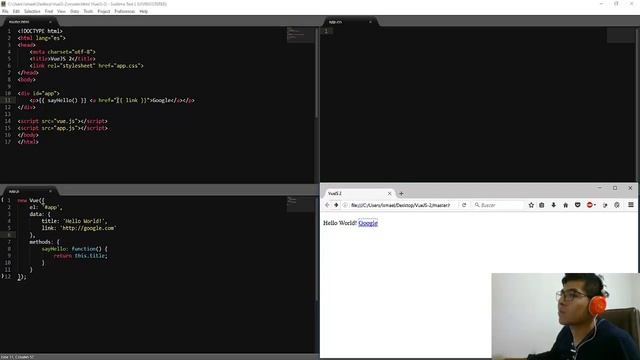Open the Edit menu
Viewport: 640px width, 360px height.
click(16, 11)
